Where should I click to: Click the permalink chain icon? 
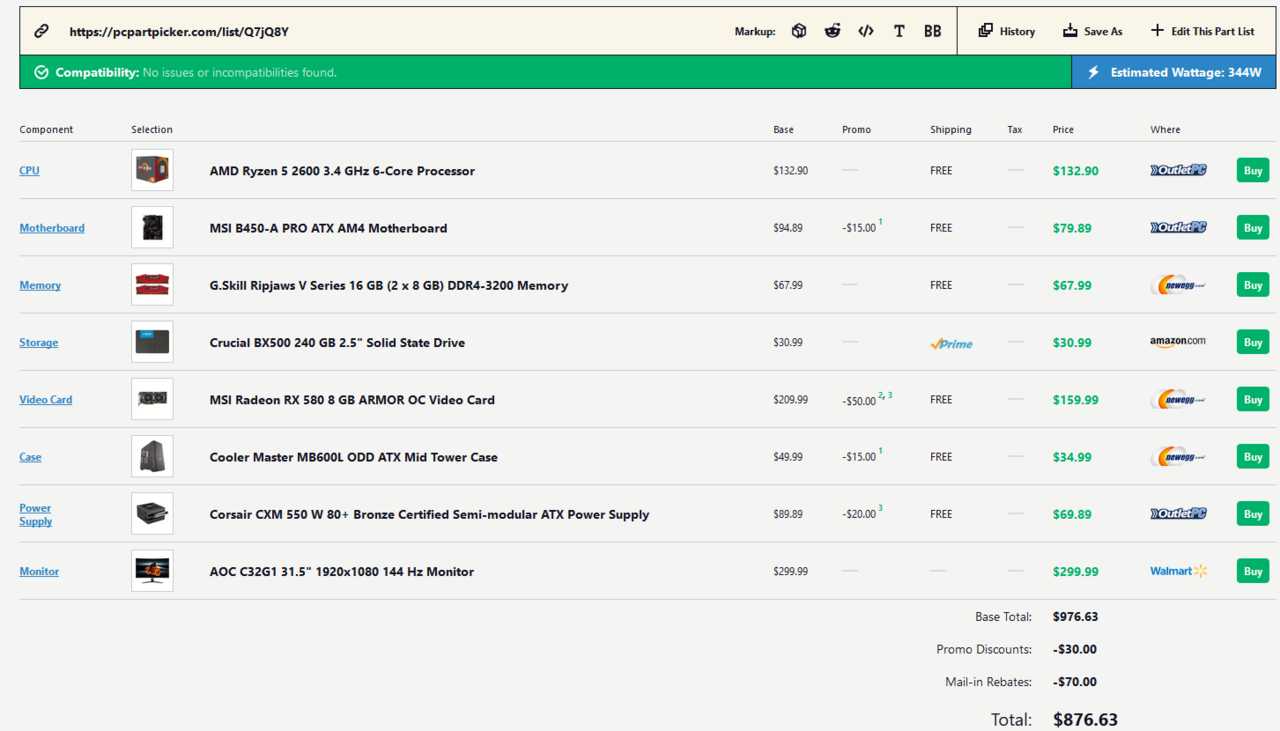pyautogui.click(x=41, y=31)
